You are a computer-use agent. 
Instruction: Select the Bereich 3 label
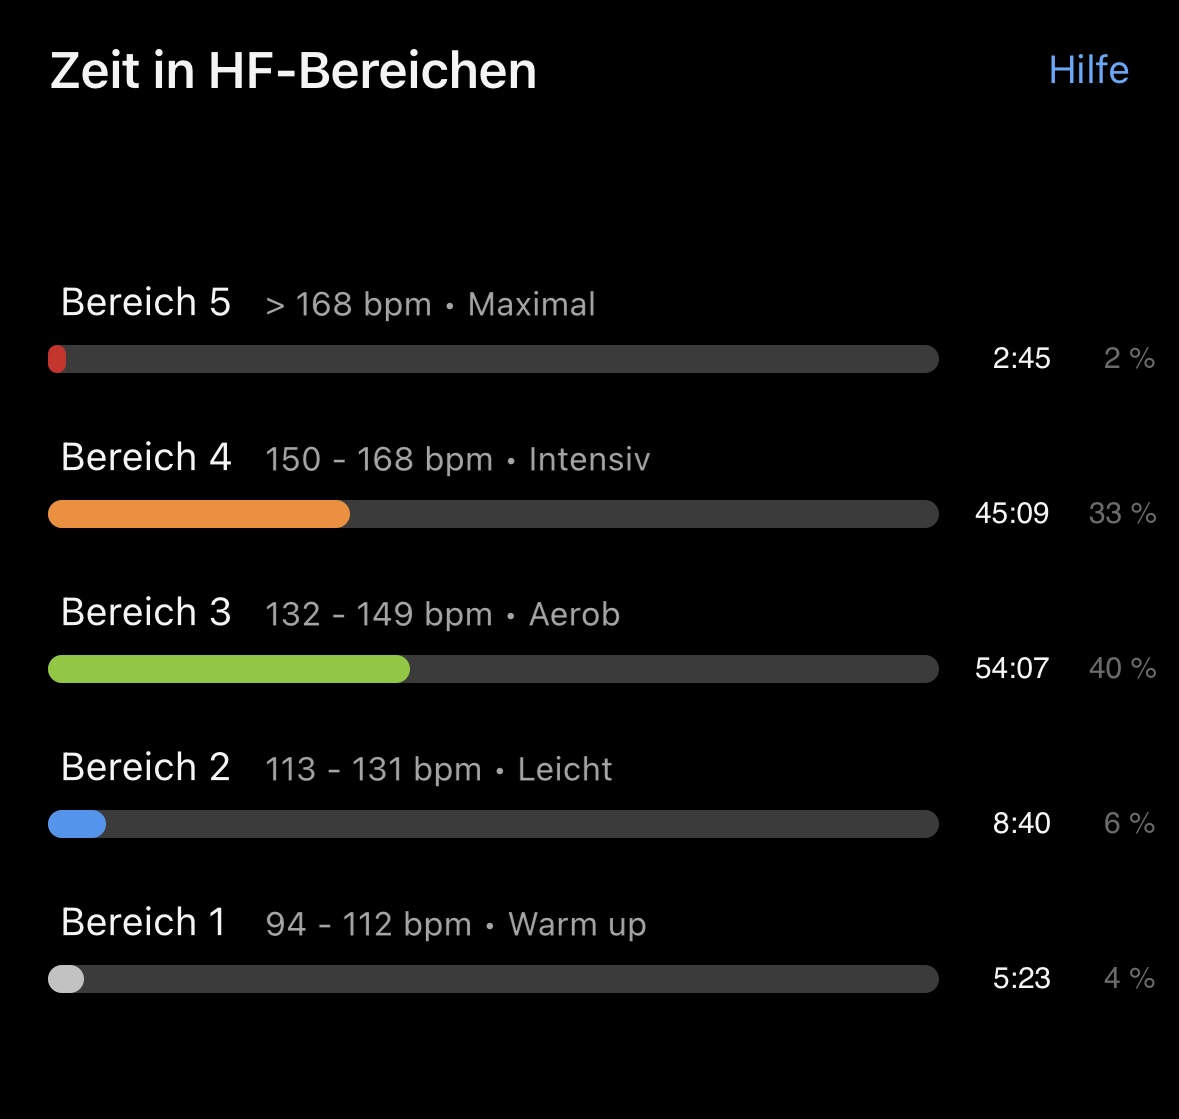point(146,612)
